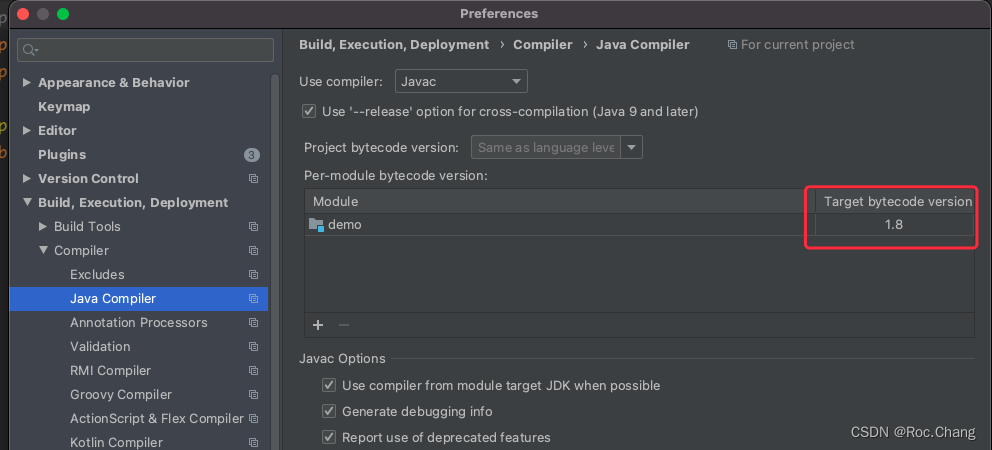Click the demo target bytecode version cell
The width and height of the screenshot is (992, 450).
point(893,225)
